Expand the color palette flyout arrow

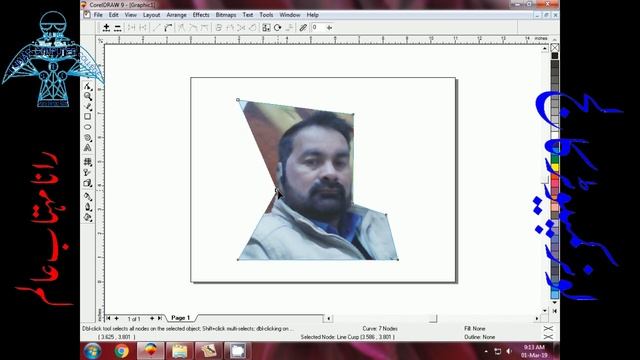[555, 311]
